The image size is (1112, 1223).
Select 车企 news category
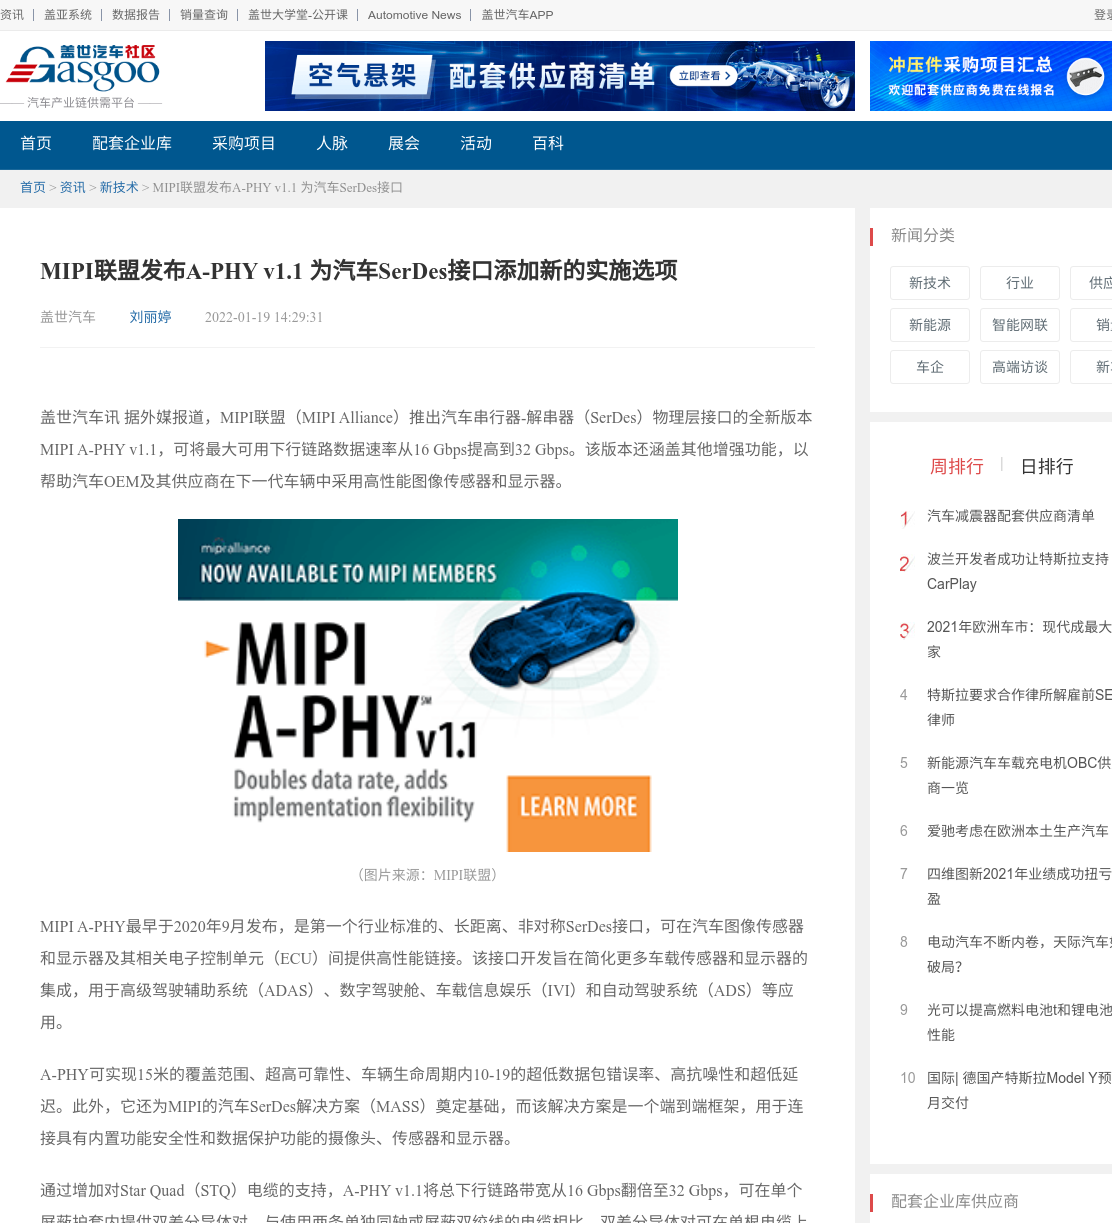coord(930,367)
